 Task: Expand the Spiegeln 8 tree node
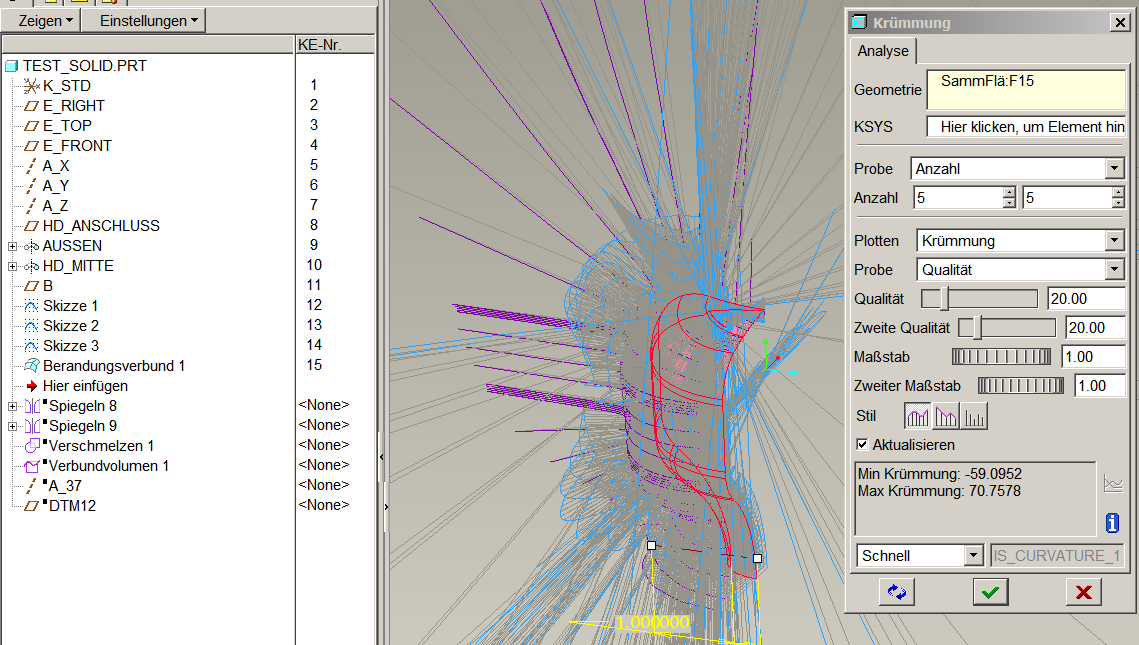coord(12,407)
